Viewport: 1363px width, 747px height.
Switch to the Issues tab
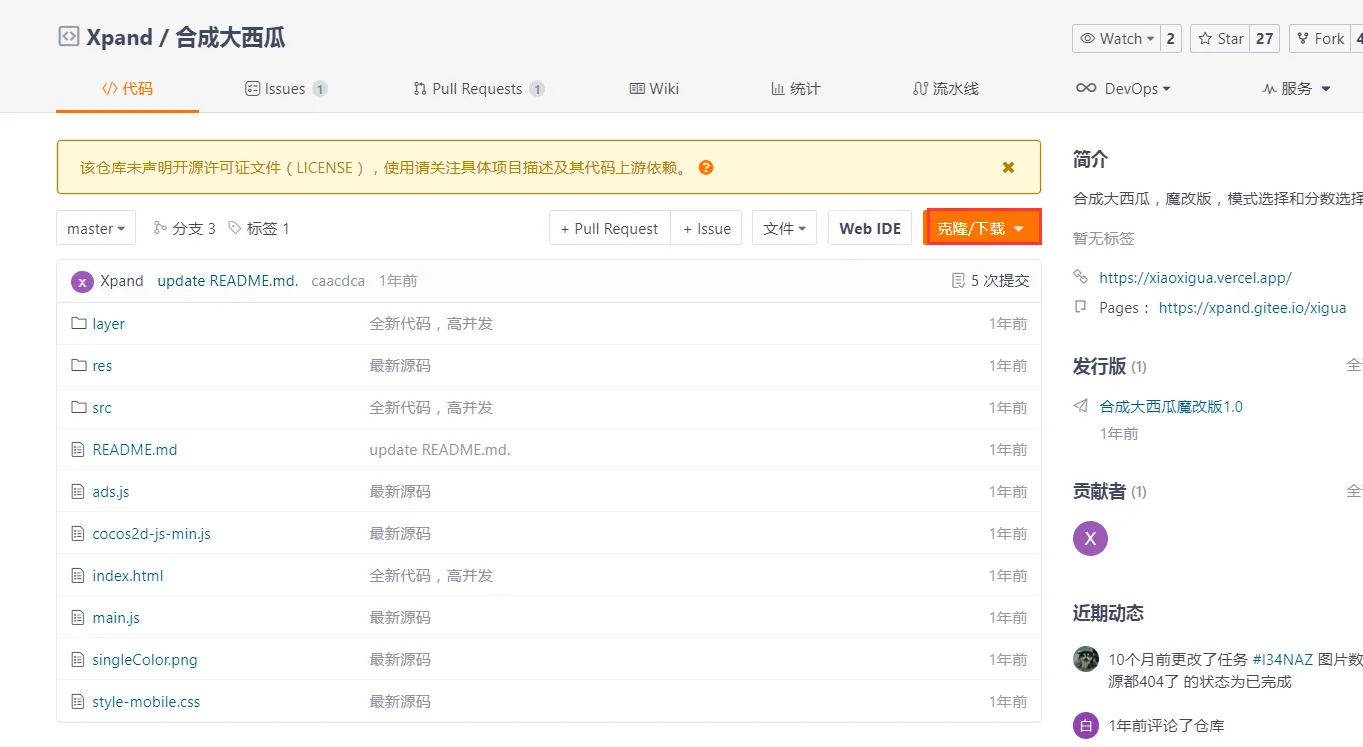tap(286, 89)
